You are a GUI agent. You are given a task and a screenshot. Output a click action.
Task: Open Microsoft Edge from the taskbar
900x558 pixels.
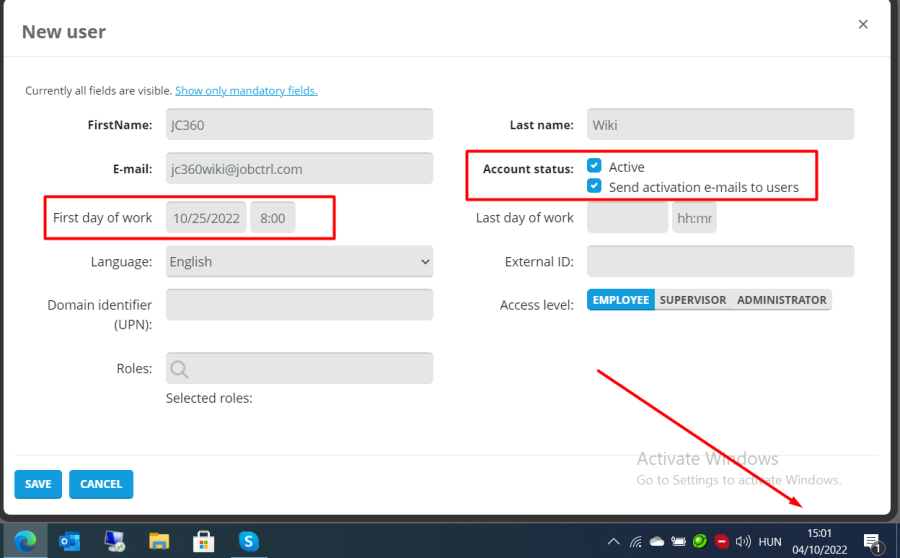pos(25,541)
